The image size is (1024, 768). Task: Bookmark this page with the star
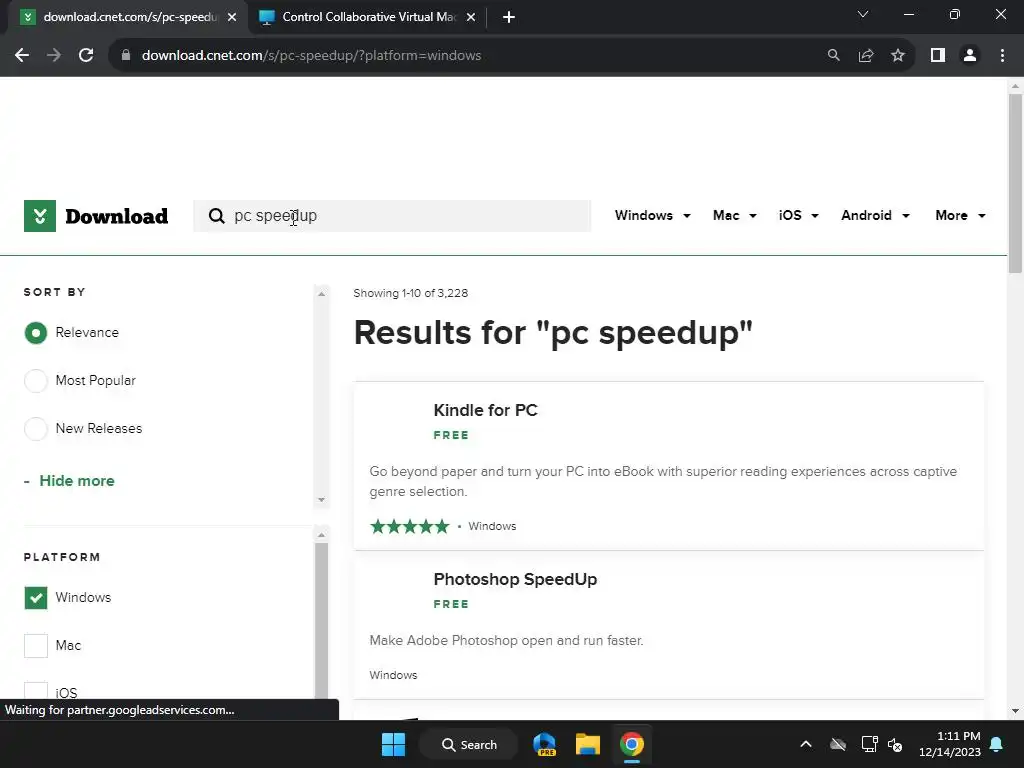898,56
